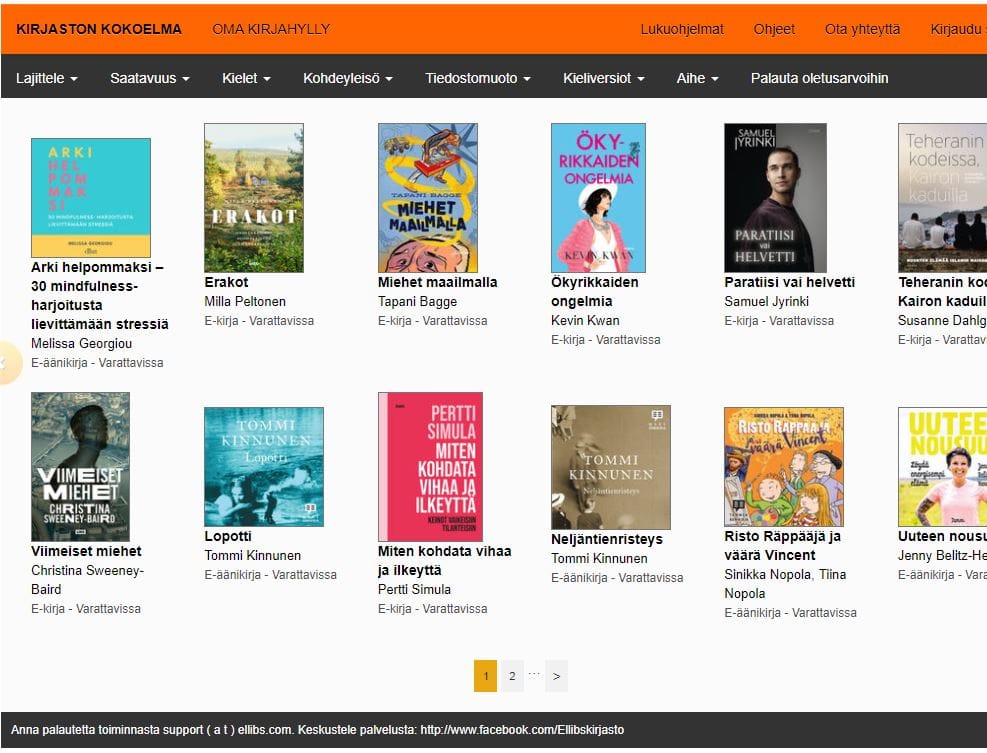The height and width of the screenshot is (753, 987).
Task: Open the Aihe subject dropdown
Action: pos(697,78)
